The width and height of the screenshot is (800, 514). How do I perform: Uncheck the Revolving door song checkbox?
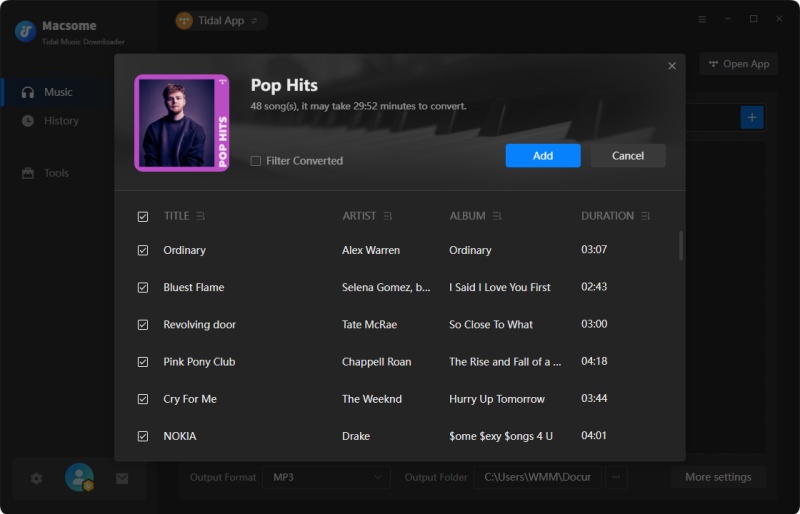click(x=143, y=325)
